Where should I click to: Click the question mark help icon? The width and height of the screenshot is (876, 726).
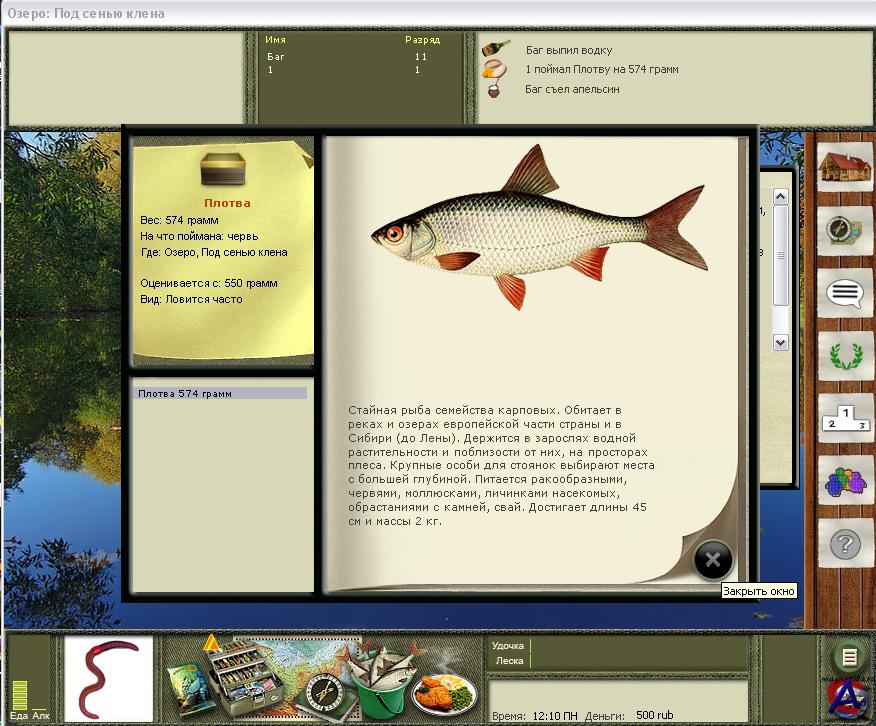pyautogui.click(x=845, y=545)
